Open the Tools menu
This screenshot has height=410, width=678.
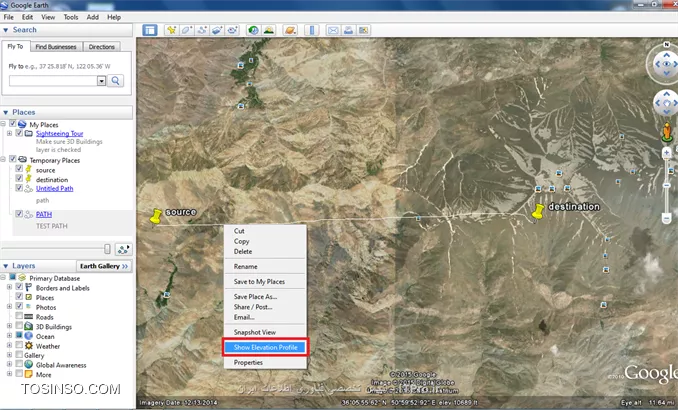(x=71, y=17)
